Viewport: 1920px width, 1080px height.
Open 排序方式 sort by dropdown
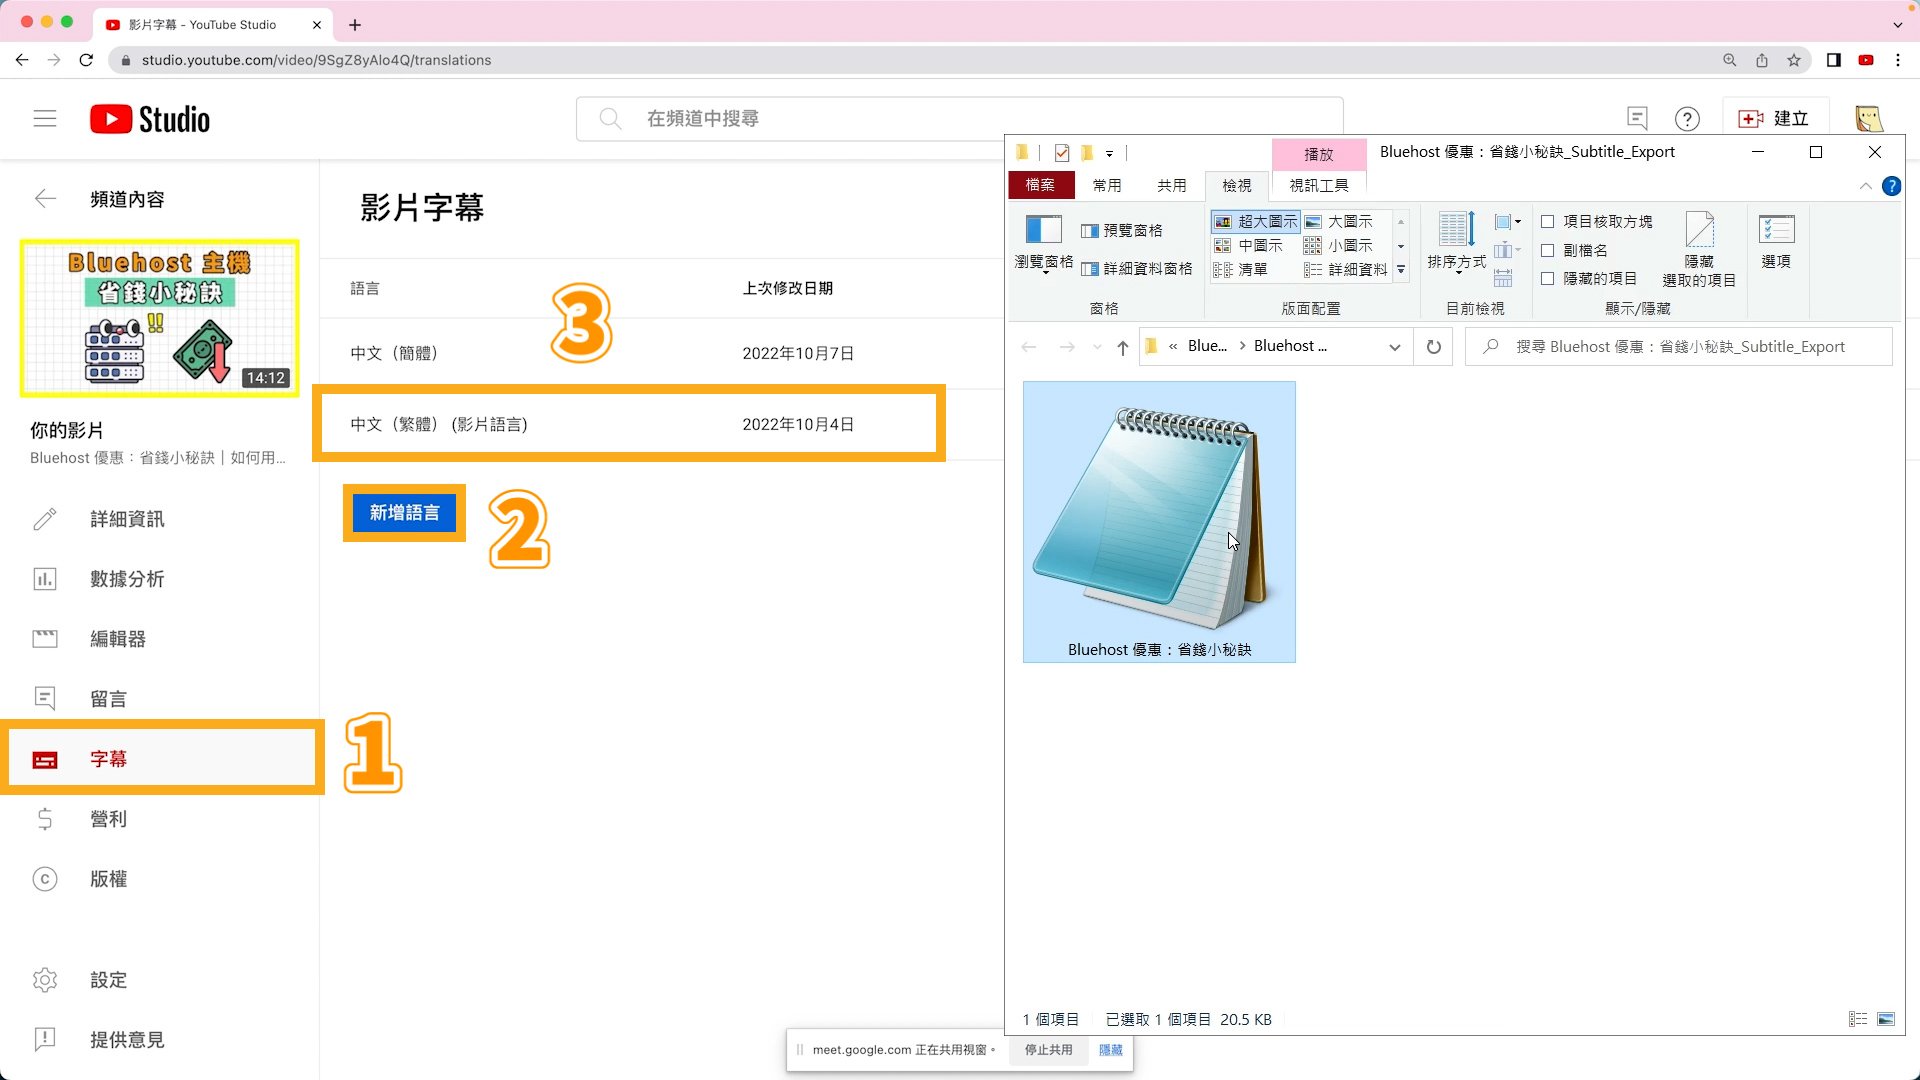(1456, 242)
